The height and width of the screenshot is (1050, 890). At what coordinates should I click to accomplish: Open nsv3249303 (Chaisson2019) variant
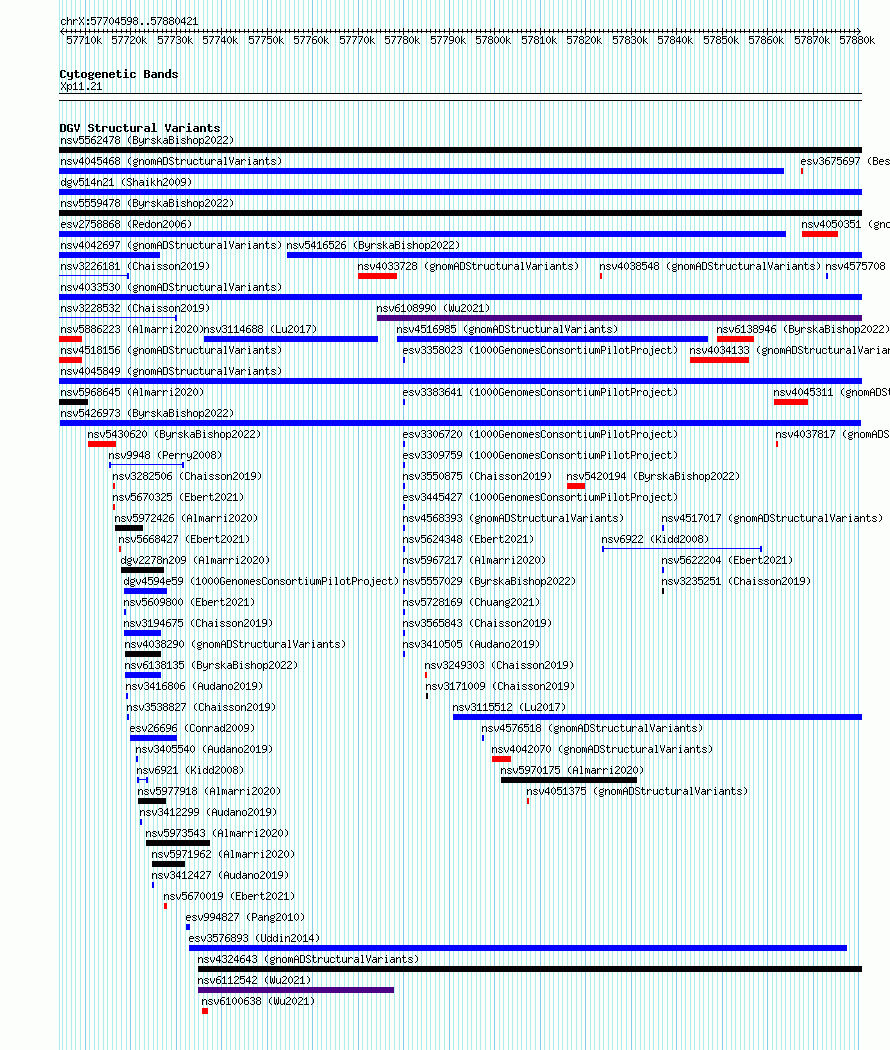click(499, 666)
